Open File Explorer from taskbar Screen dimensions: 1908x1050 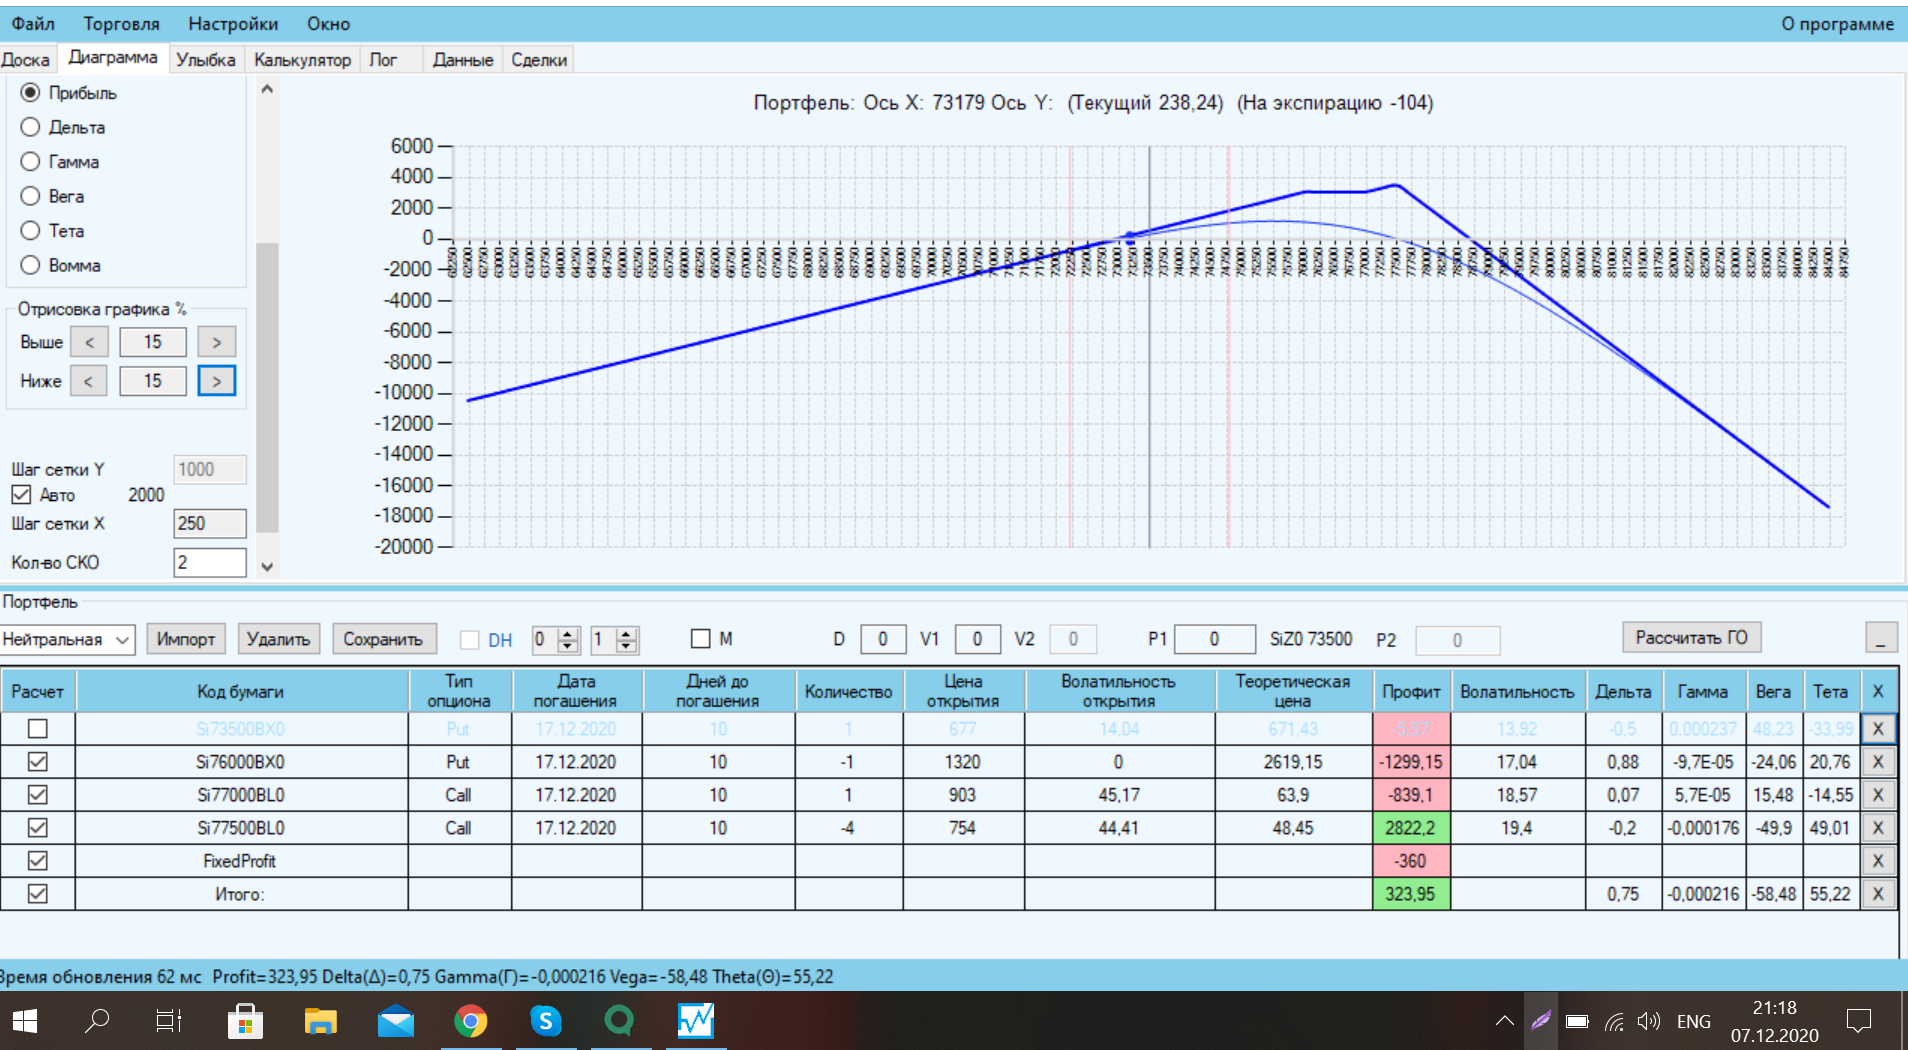tap(320, 1021)
